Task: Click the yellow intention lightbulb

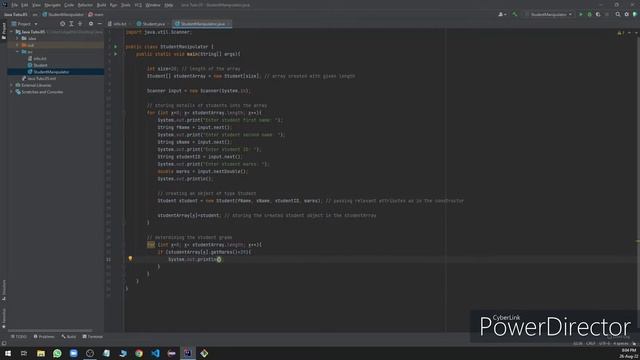Action: (x=130, y=259)
